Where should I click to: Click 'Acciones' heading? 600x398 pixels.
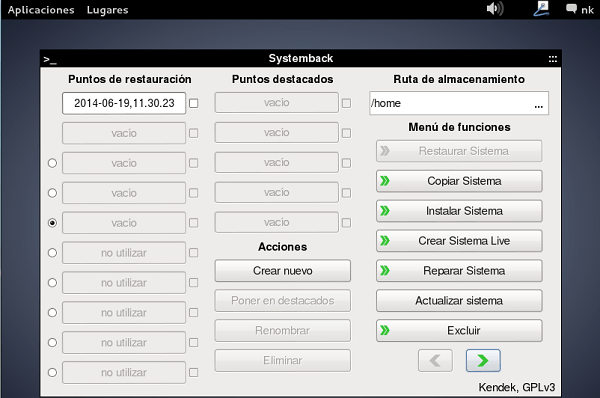pyautogui.click(x=282, y=247)
